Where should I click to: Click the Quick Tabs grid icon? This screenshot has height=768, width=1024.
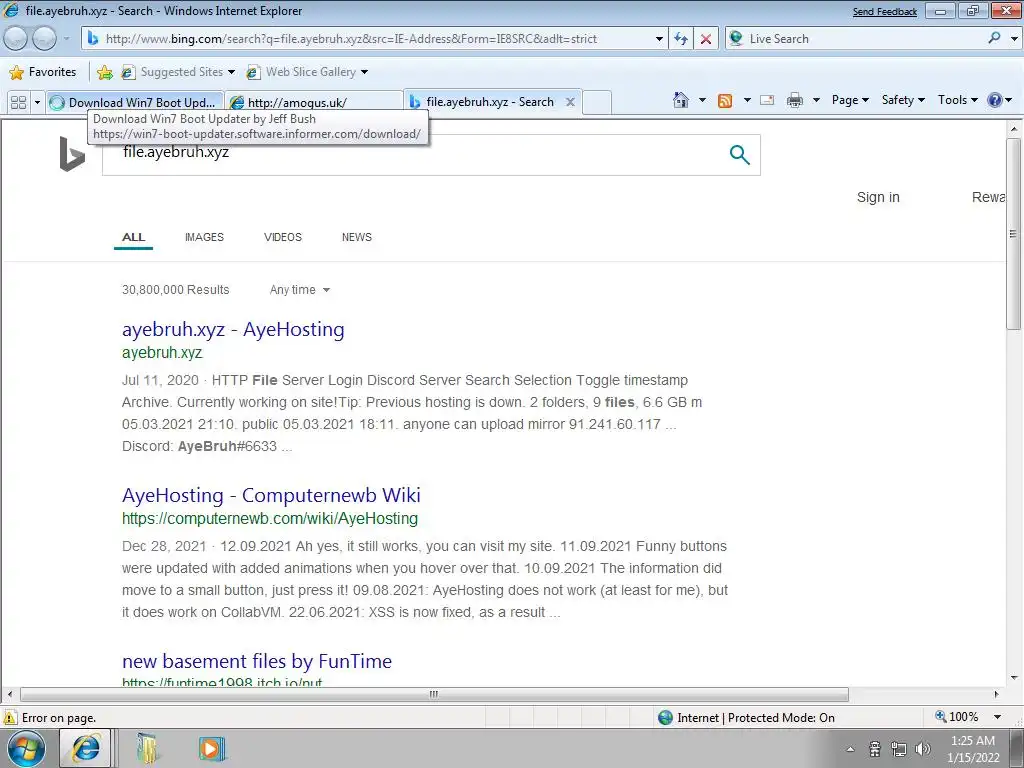[x=18, y=102]
